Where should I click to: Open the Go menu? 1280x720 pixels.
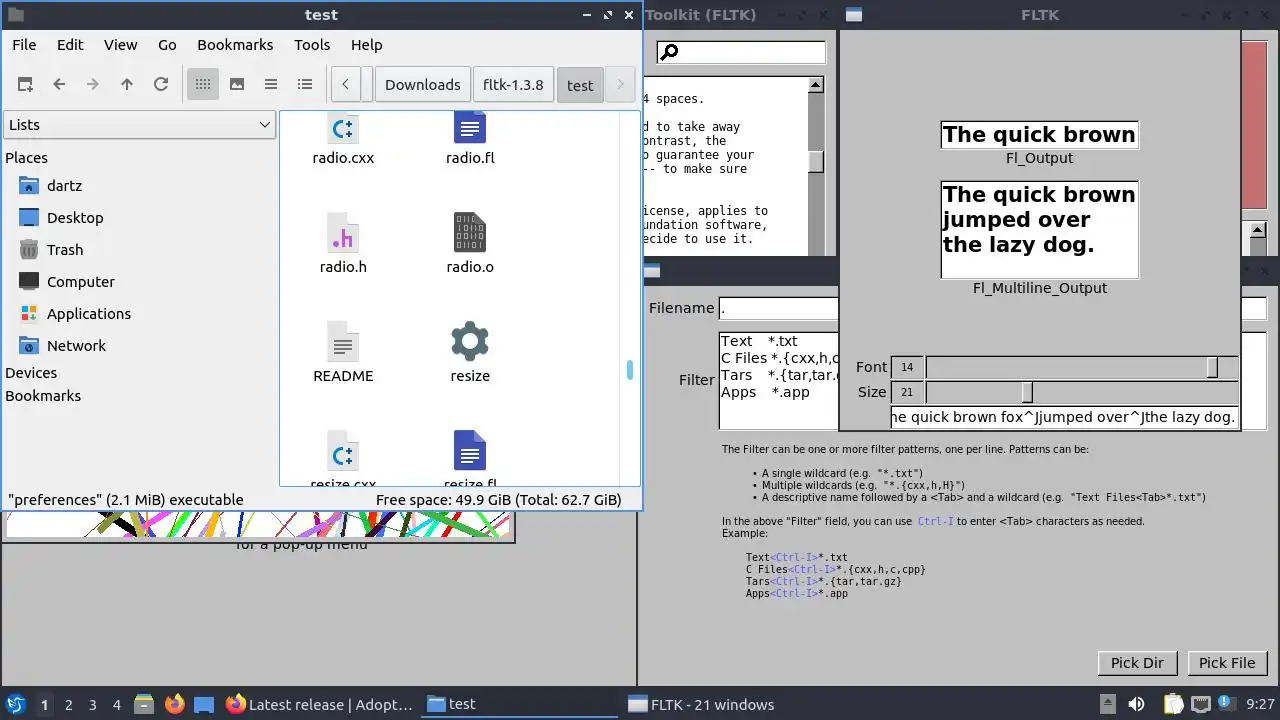tap(167, 45)
